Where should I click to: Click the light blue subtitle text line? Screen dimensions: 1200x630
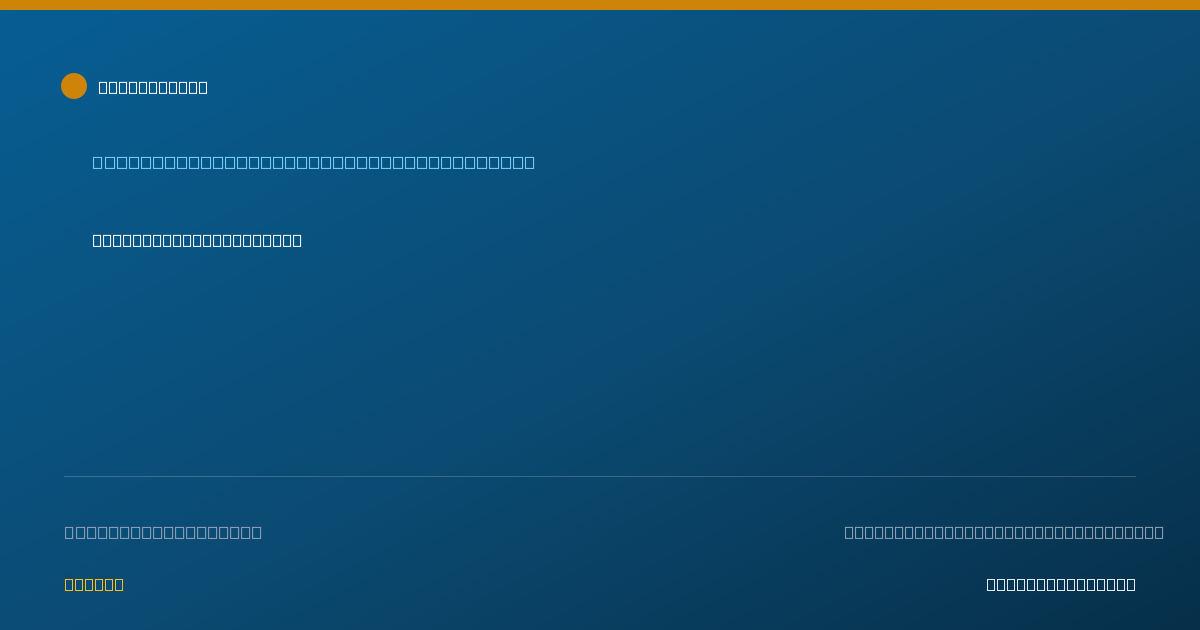coord(313,162)
